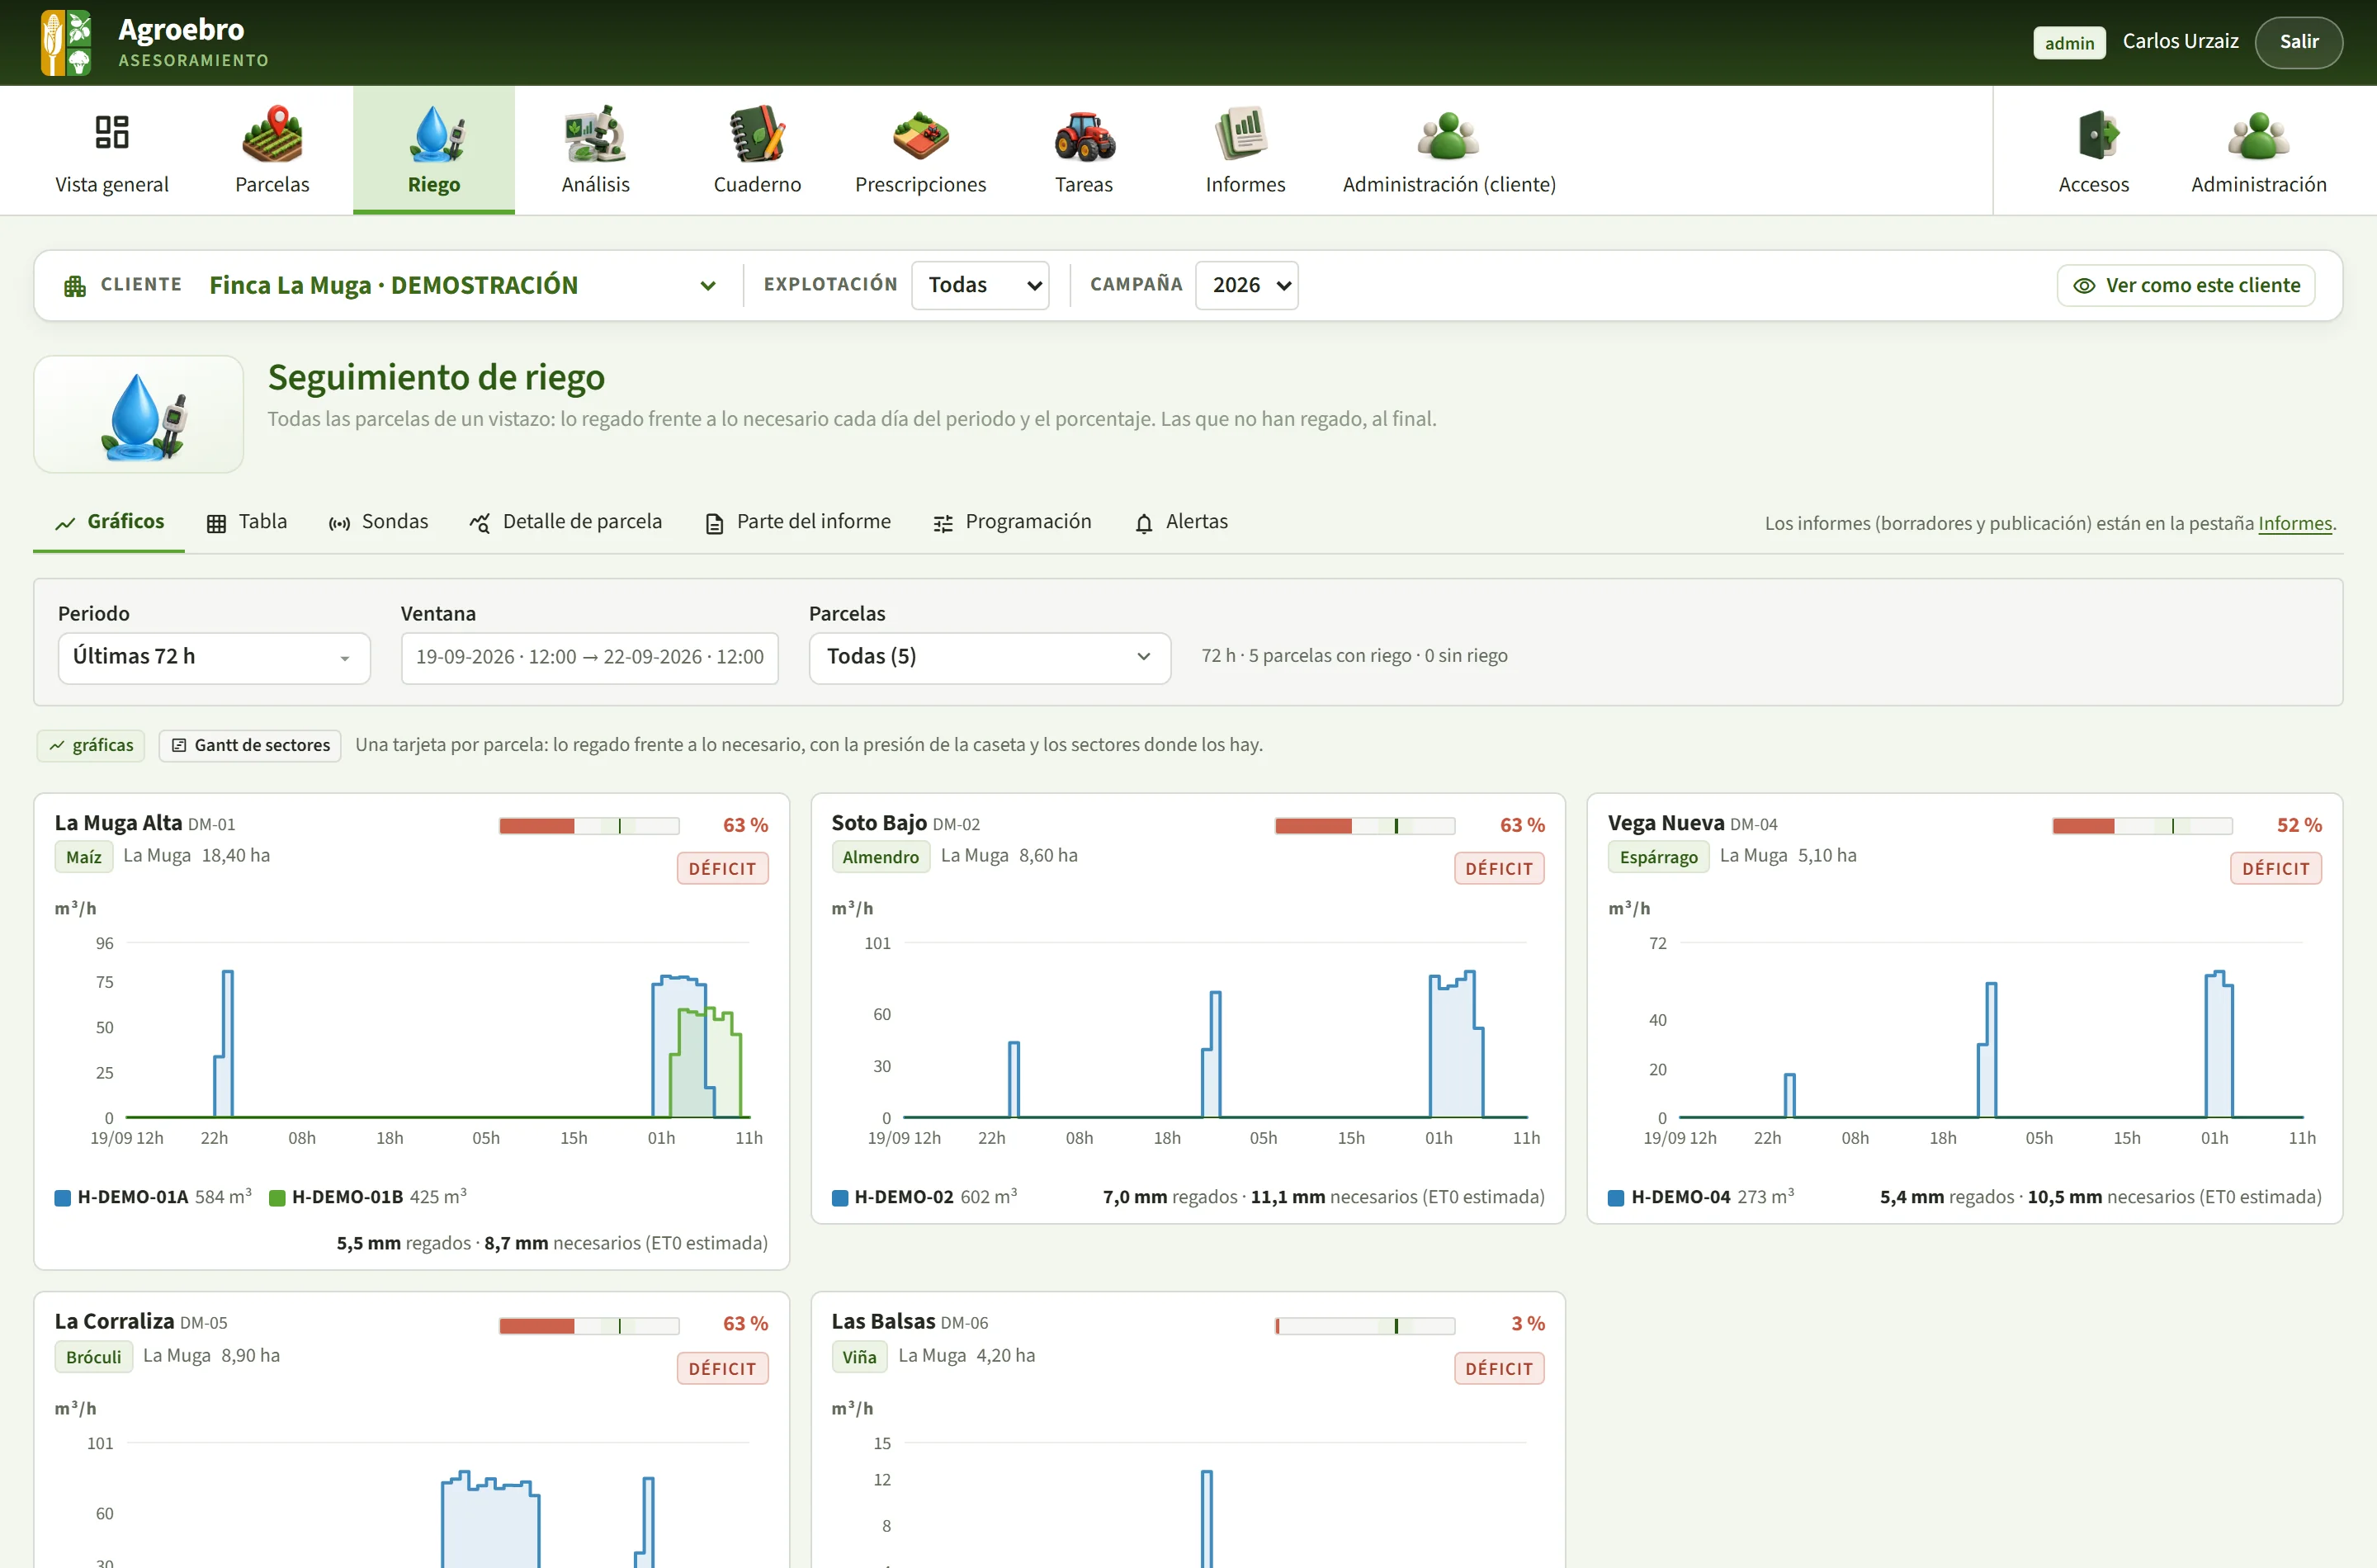This screenshot has width=2377, height=1568.
Task: Click DÉFICIT badge on Soto Bajo
Action: (1499, 868)
